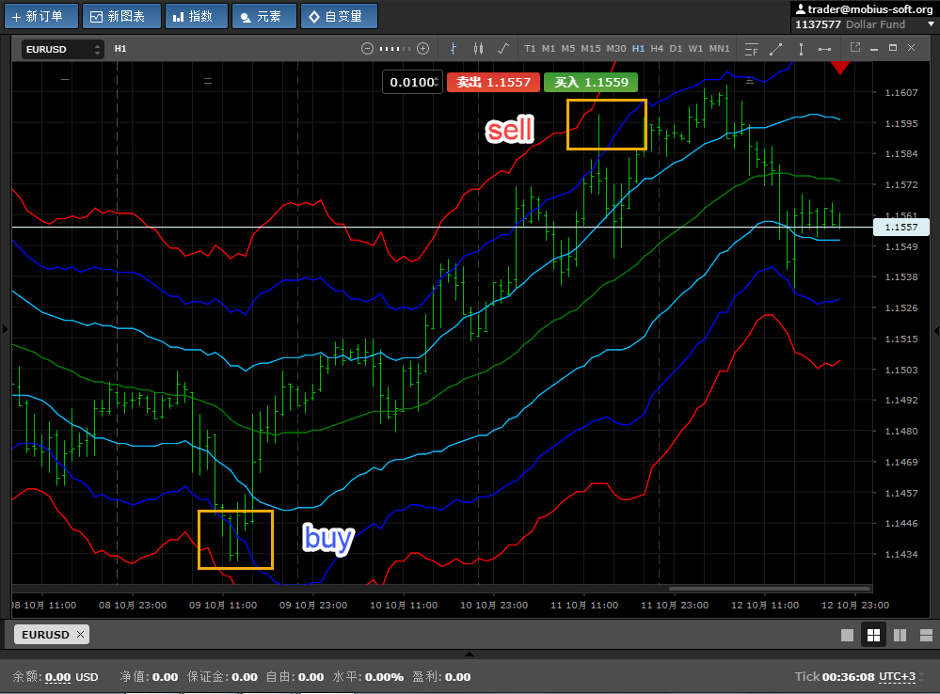
Task: Select the H1 timeframe in toolbar
Action: (x=638, y=49)
